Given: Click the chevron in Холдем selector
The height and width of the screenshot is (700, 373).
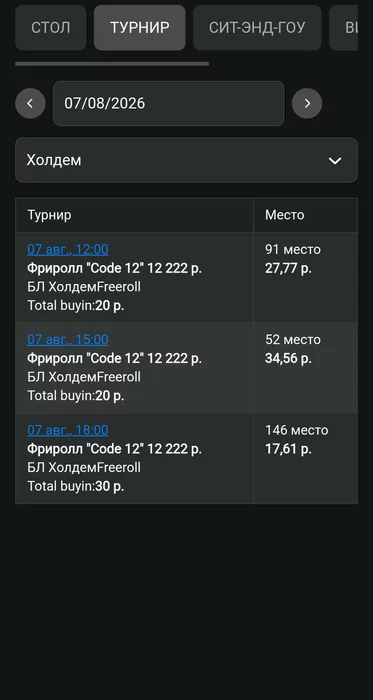Looking at the screenshot, I should click(x=335, y=161).
